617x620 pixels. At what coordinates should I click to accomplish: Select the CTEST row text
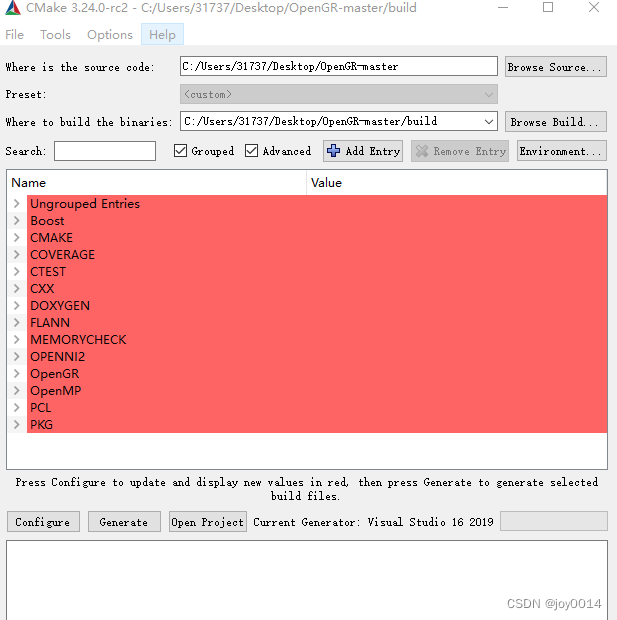click(x=48, y=272)
